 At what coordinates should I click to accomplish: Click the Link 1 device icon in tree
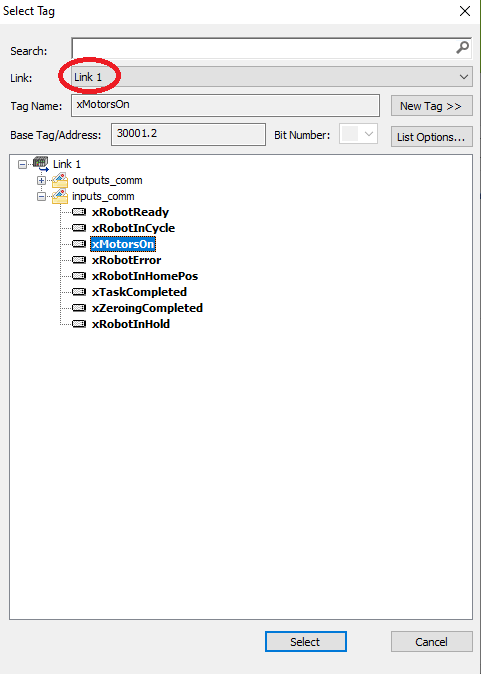click(x=41, y=164)
